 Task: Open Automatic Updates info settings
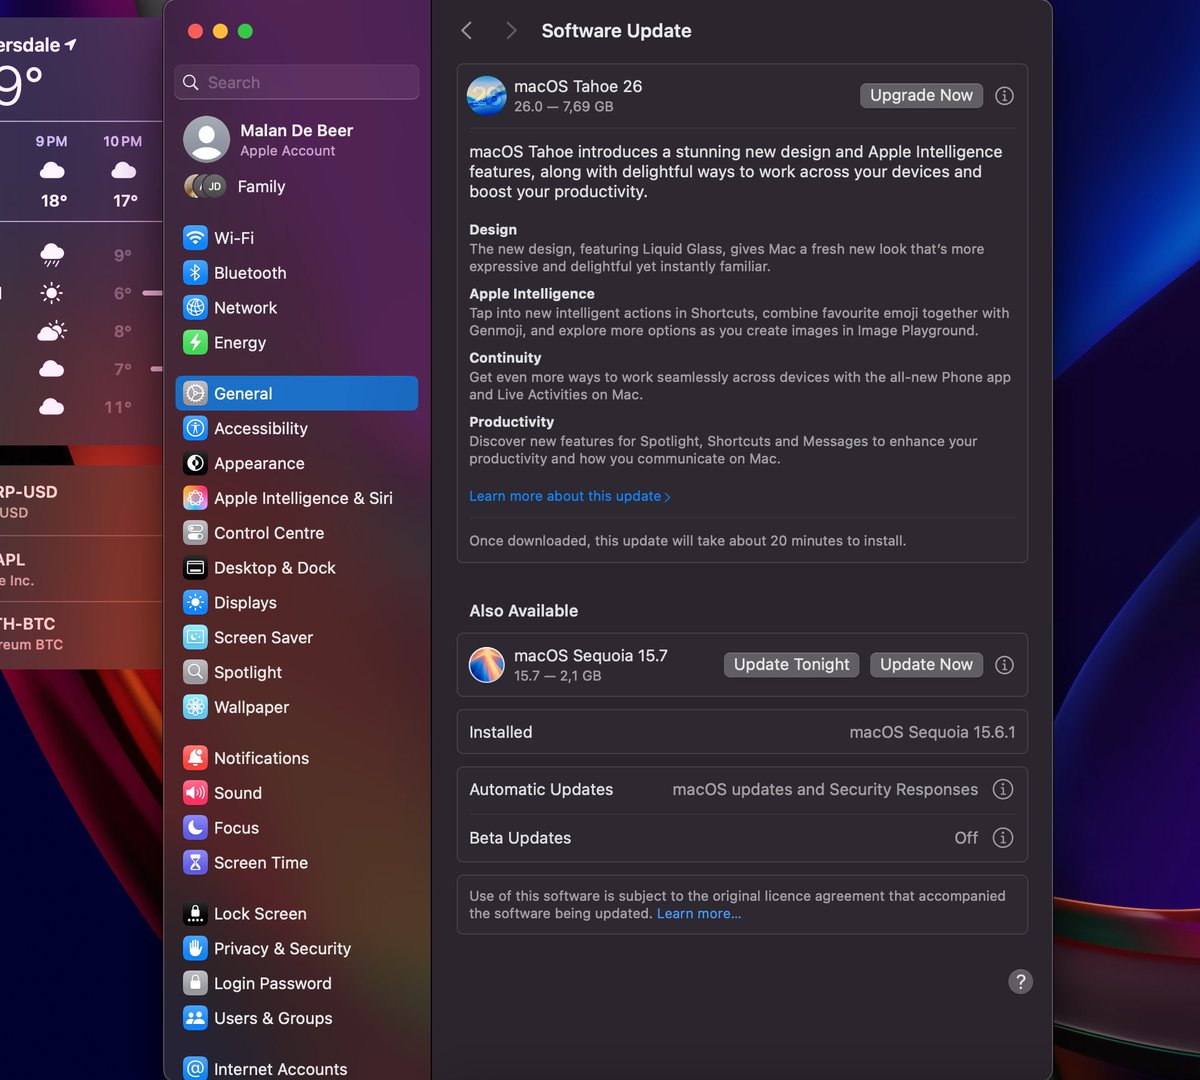(x=1003, y=789)
